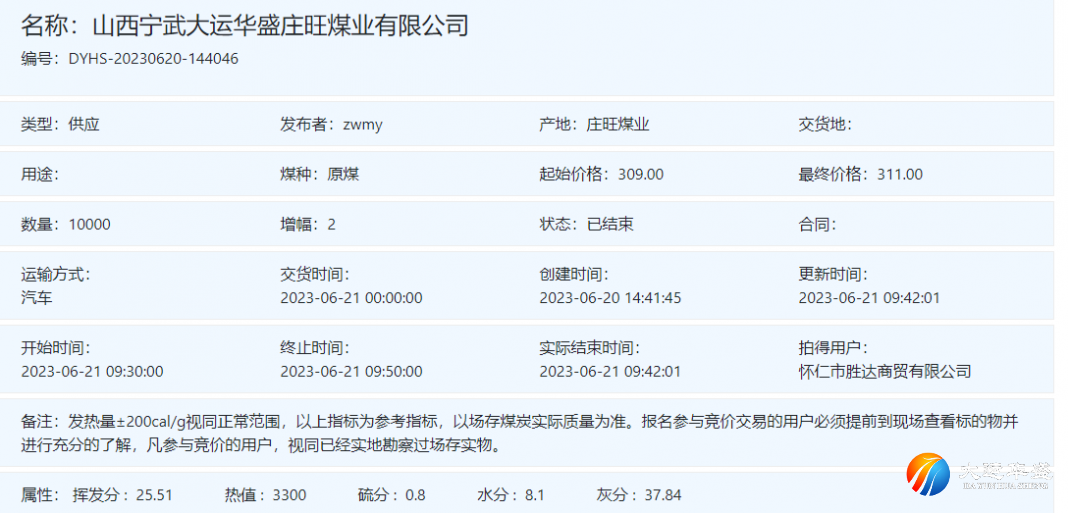The width and height of the screenshot is (1068, 513).
Task: Click the ash content value 37.84
Action: [x=663, y=495]
